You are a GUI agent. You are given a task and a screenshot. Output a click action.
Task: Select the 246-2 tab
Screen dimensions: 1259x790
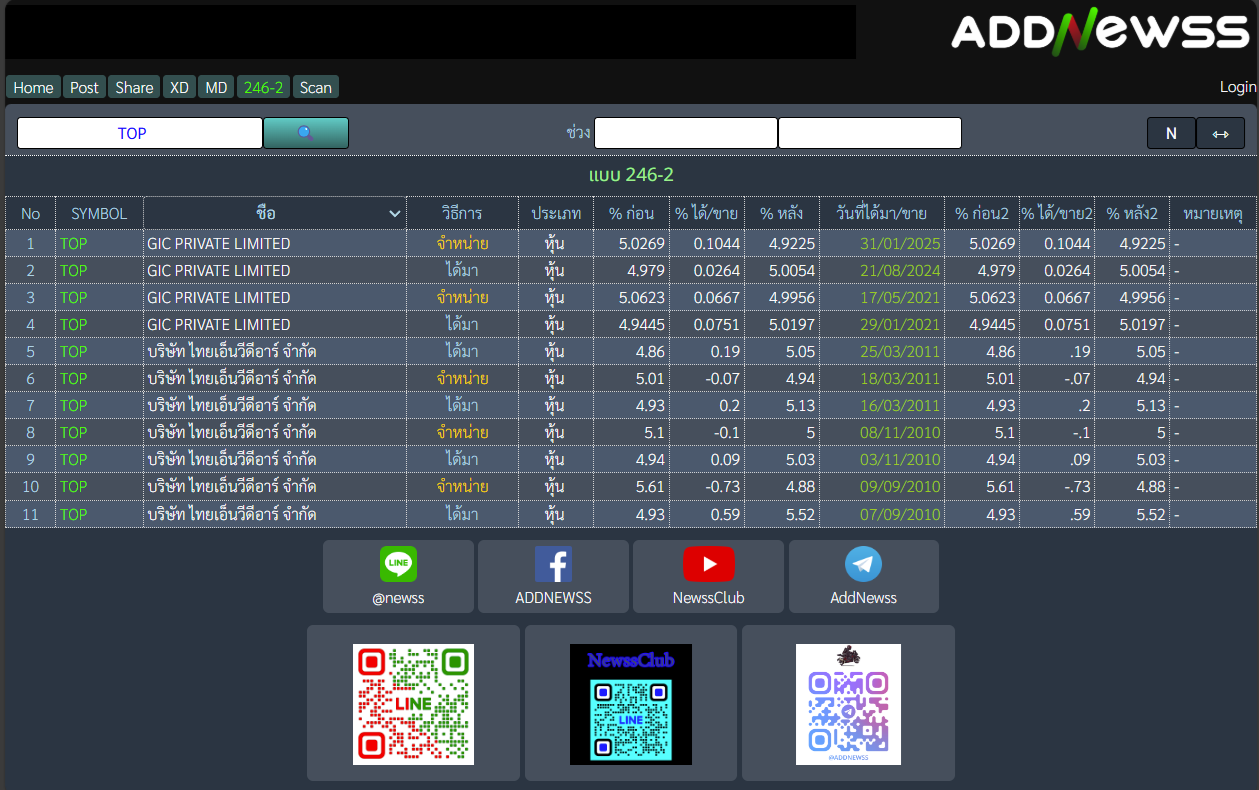tap(264, 87)
